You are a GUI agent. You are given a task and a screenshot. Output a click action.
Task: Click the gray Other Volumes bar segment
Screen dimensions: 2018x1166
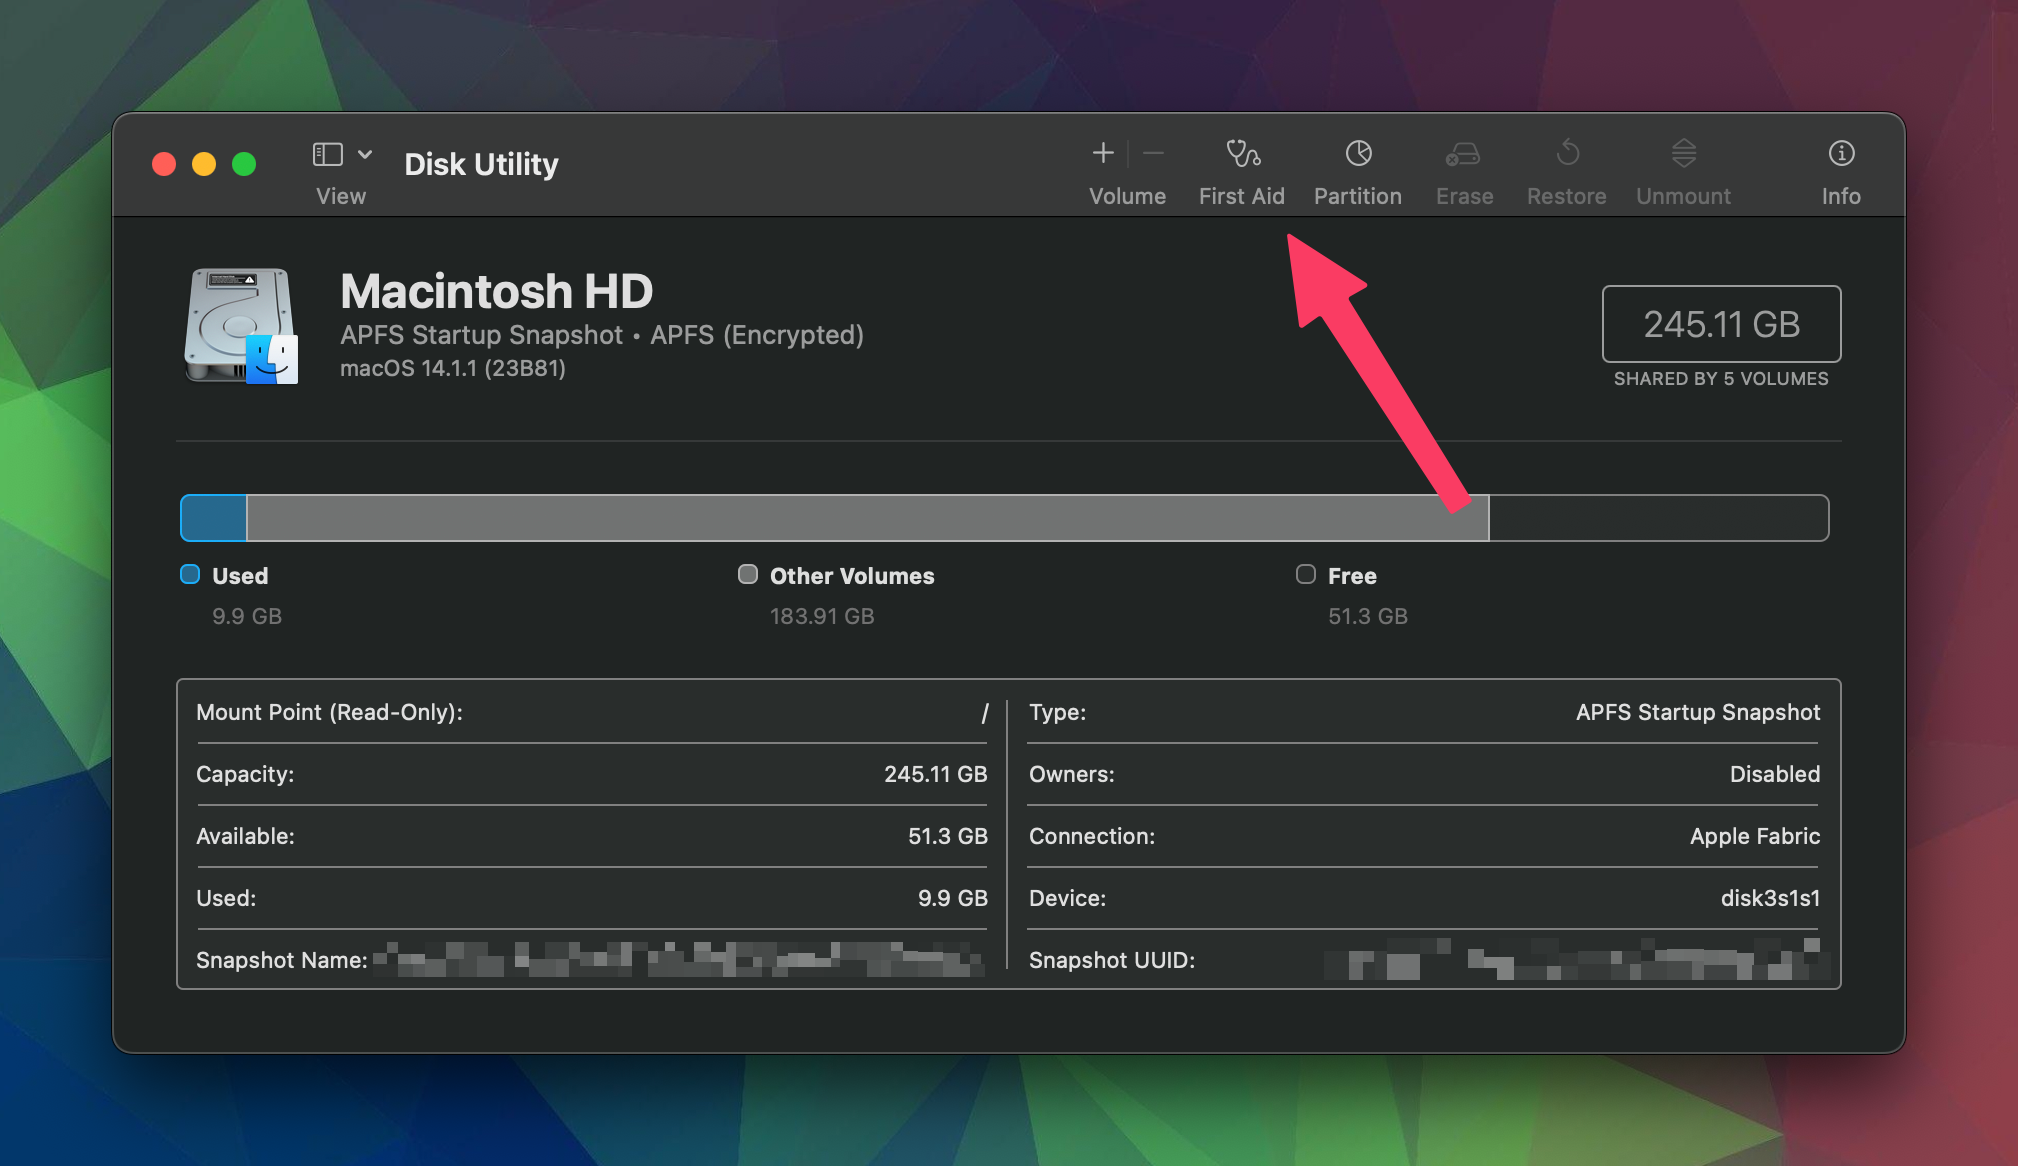(867, 518)
